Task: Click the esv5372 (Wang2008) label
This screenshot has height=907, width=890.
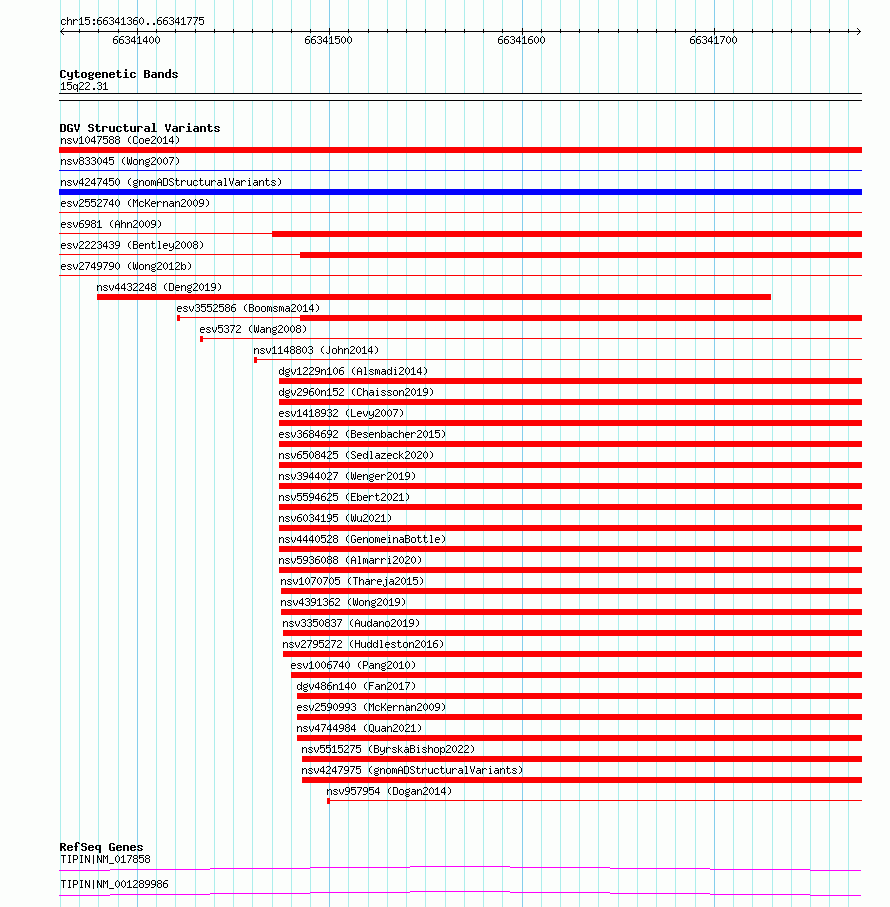Action: tap(253, 329)
